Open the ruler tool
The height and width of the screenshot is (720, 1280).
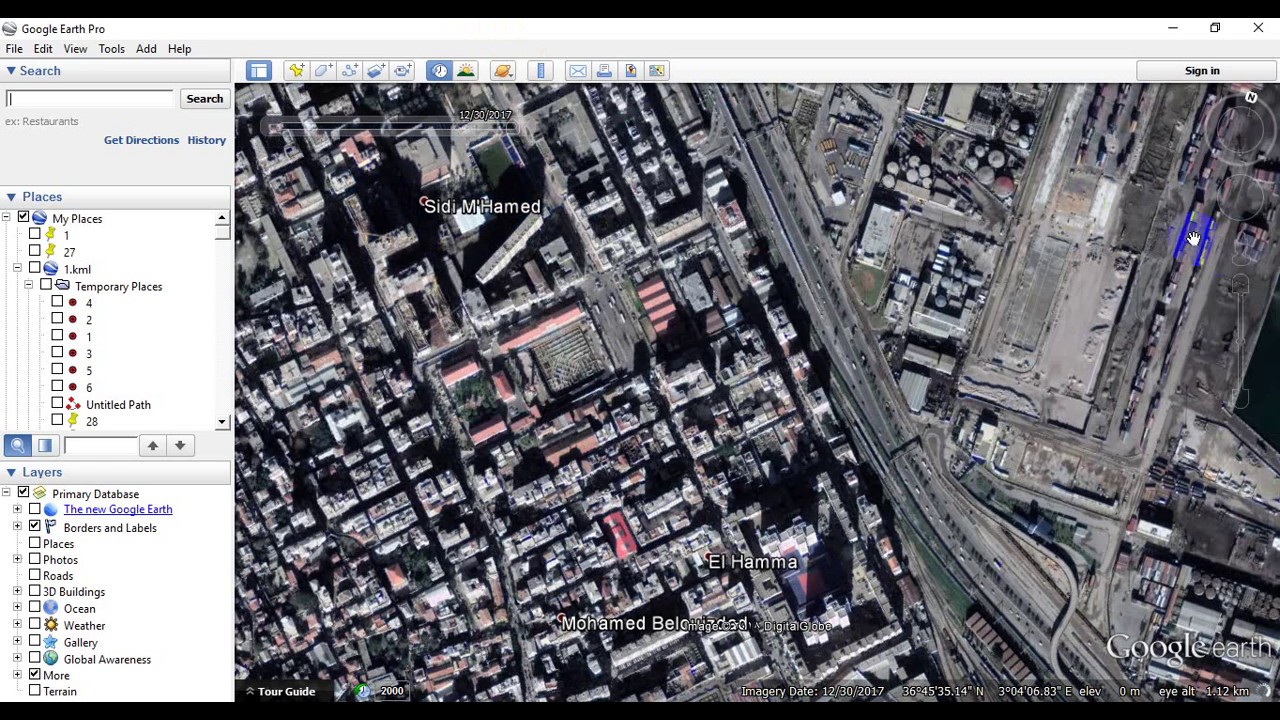click(x=541, y=70)
